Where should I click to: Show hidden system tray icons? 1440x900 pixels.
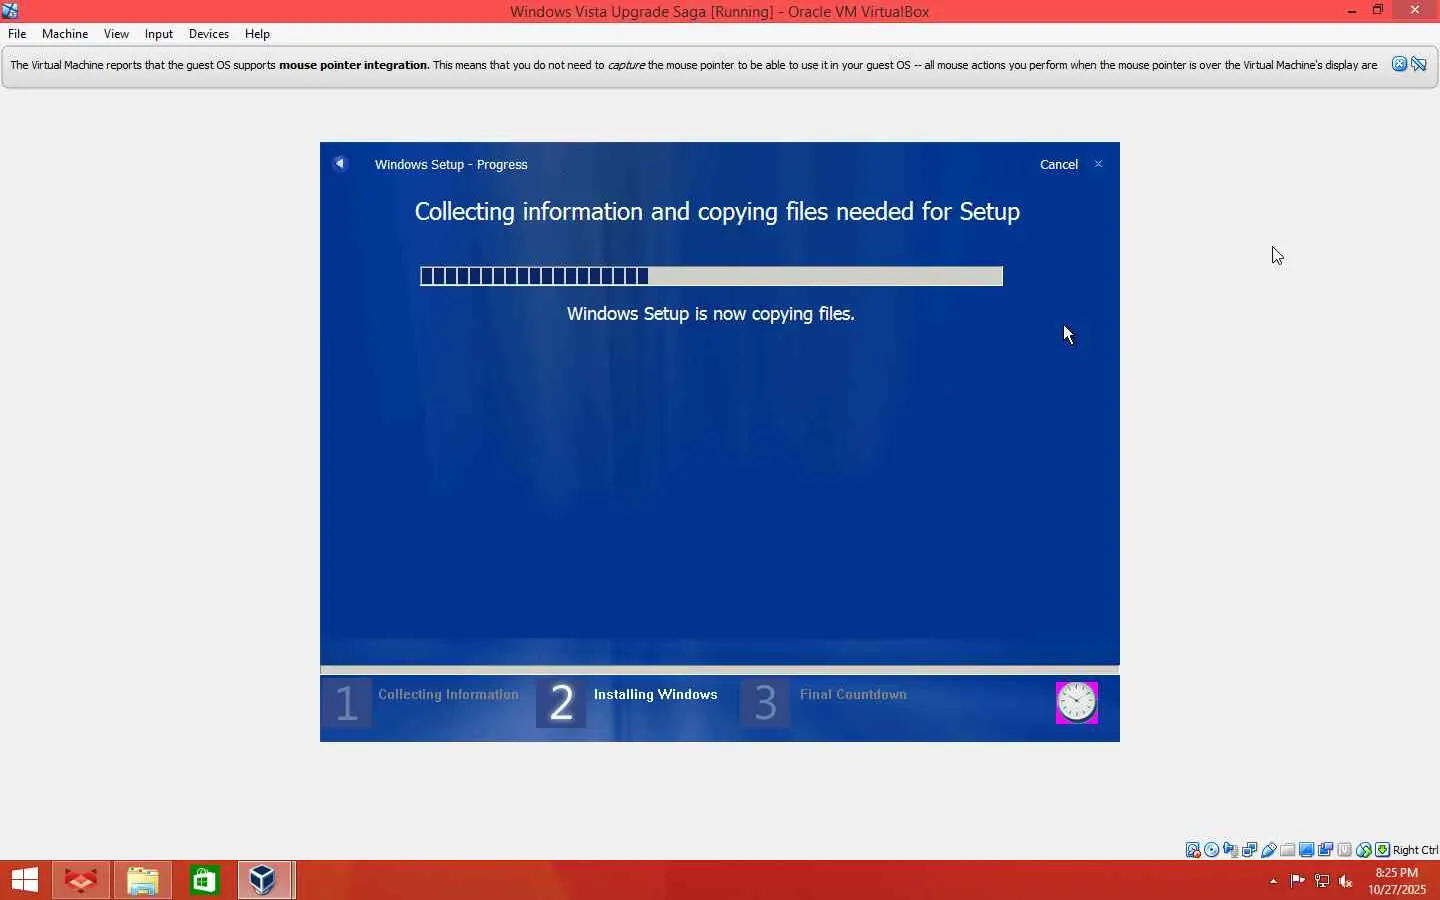point(1273,881)
